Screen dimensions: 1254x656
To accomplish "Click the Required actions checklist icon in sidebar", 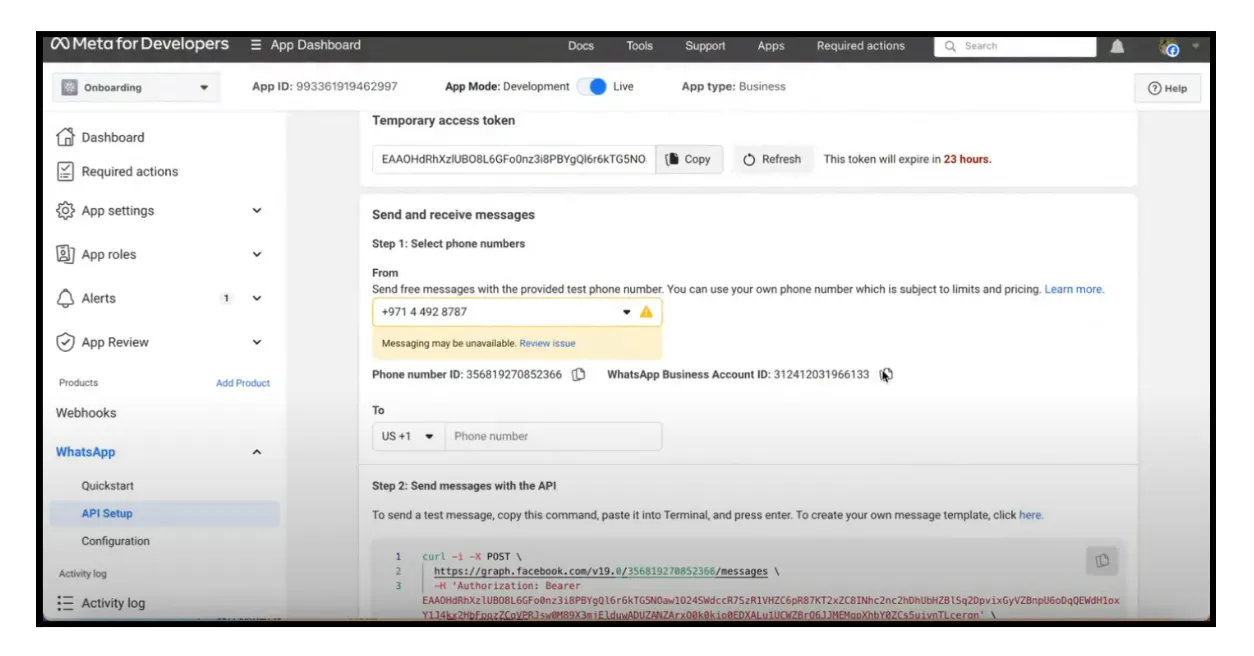I will tap(66, 171).
